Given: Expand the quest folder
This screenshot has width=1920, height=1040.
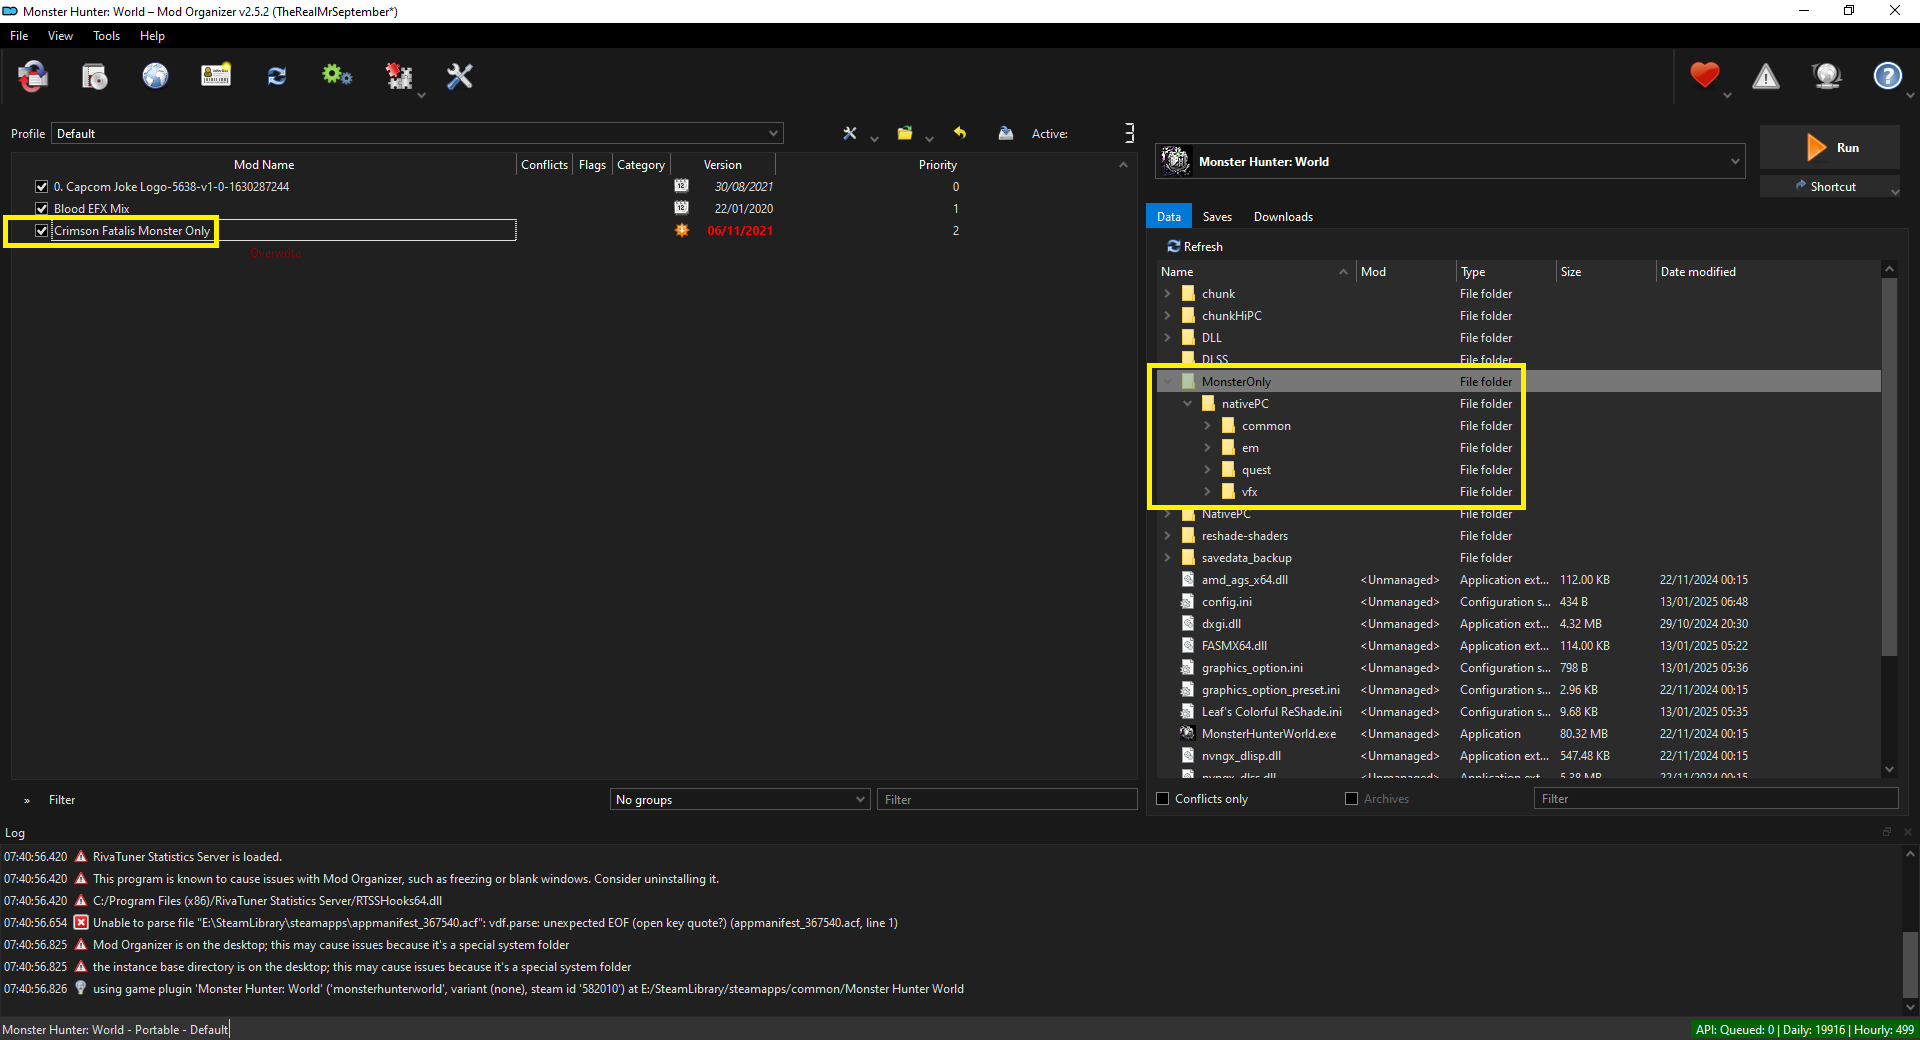Looking at the screenshot, I should (x=1207, y=470).
